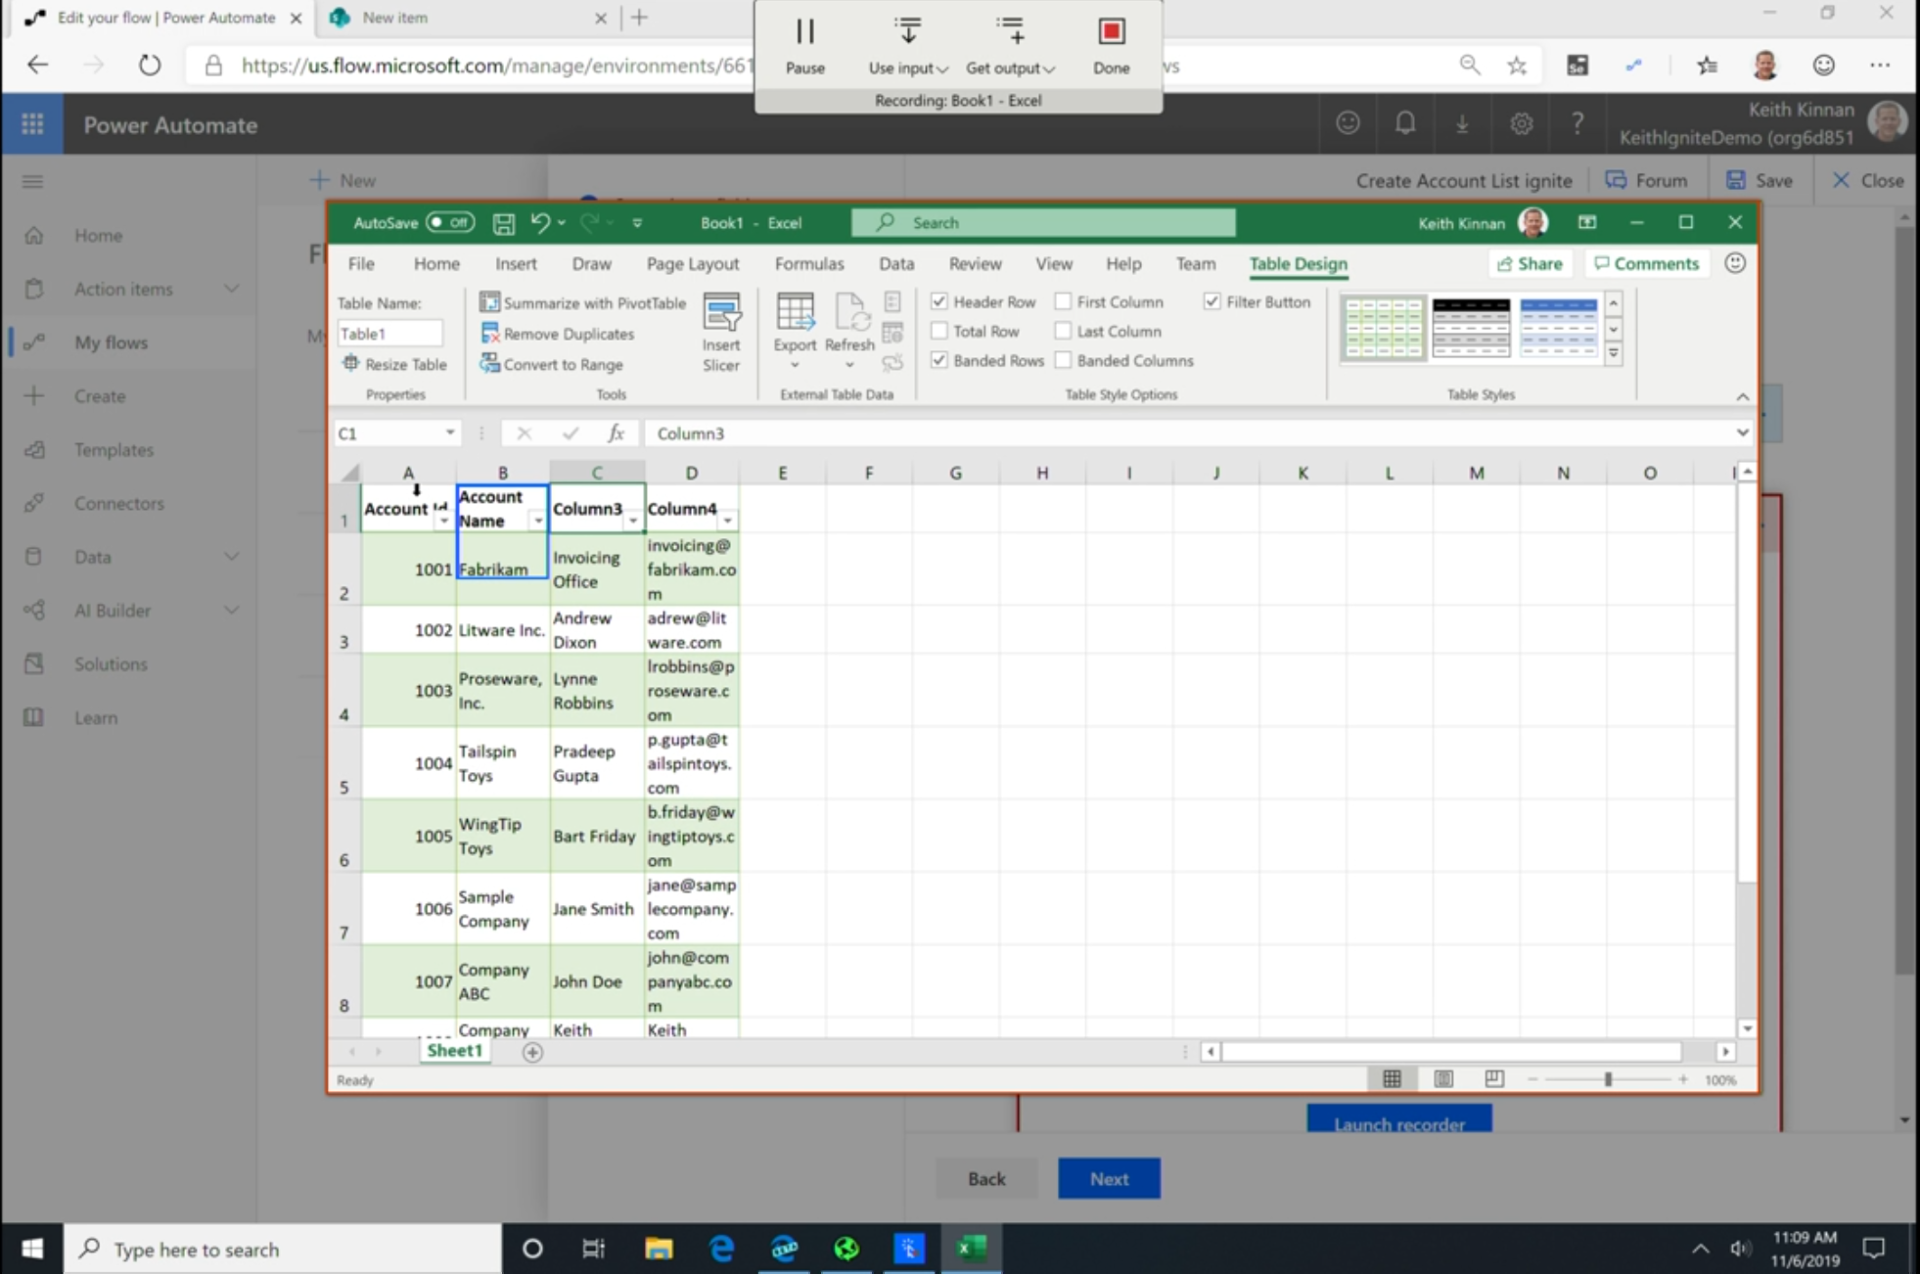Click Remove Duplicates tool

[557, 333]
